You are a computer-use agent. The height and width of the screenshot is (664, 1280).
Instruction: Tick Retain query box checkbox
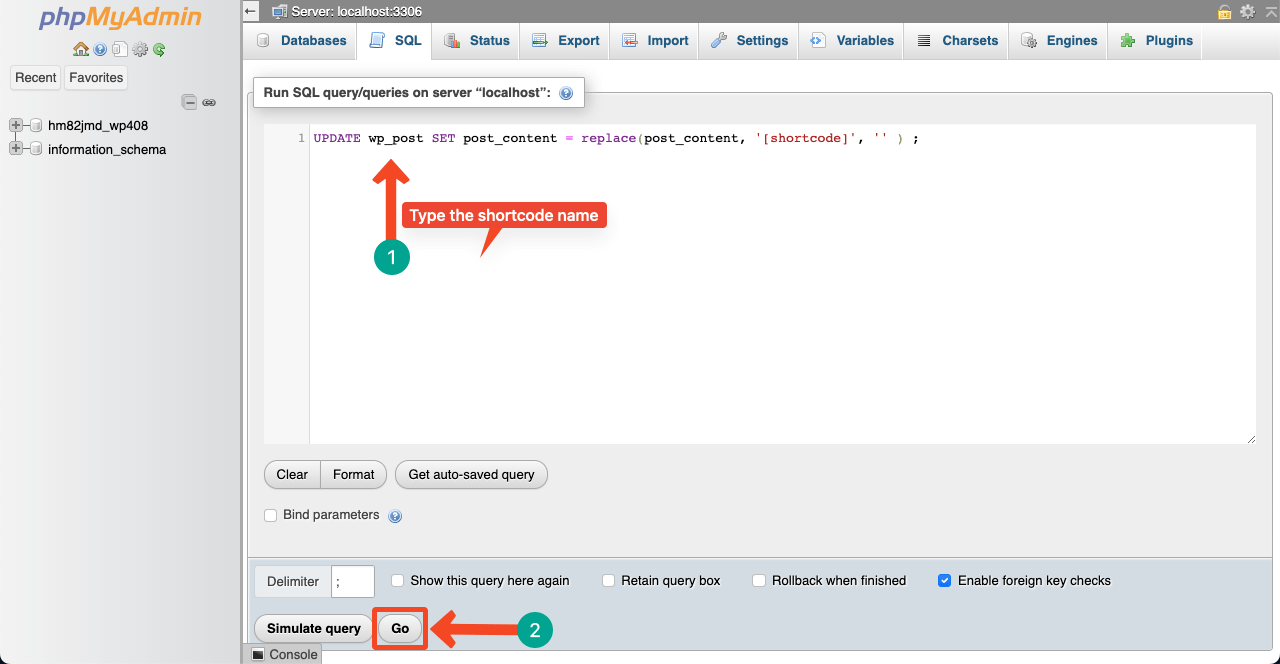(608, 580)
